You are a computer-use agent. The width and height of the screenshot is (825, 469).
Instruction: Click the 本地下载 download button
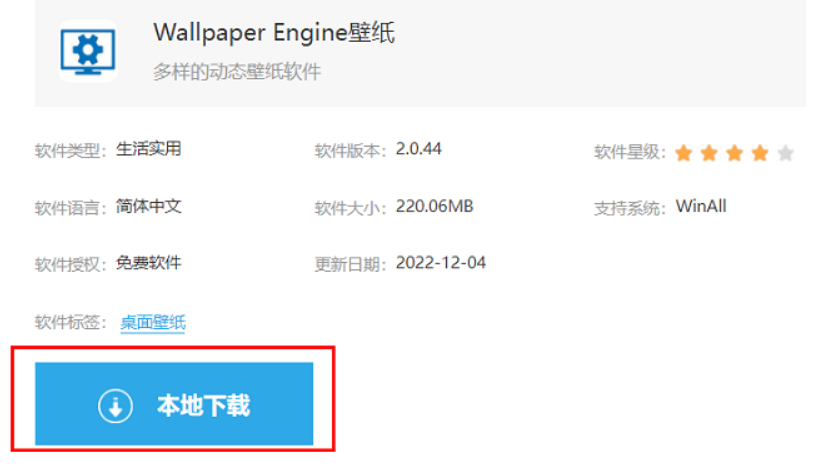174,404
